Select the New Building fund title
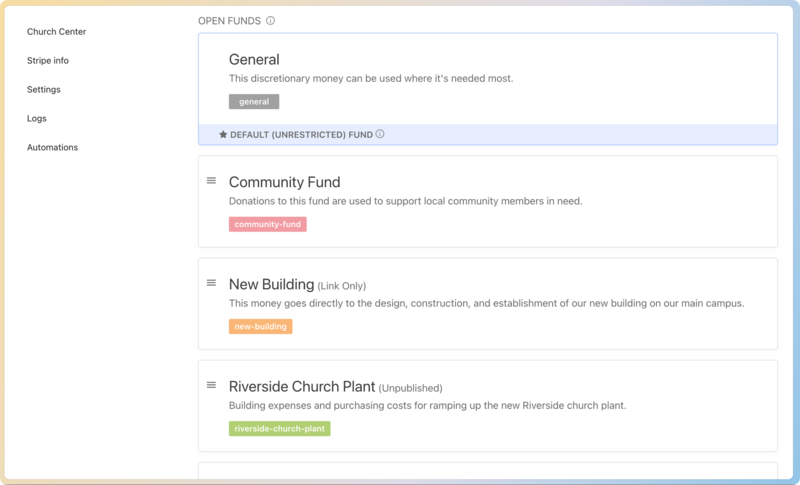Viewport: 800px width, 485px height. pos(271,284)
